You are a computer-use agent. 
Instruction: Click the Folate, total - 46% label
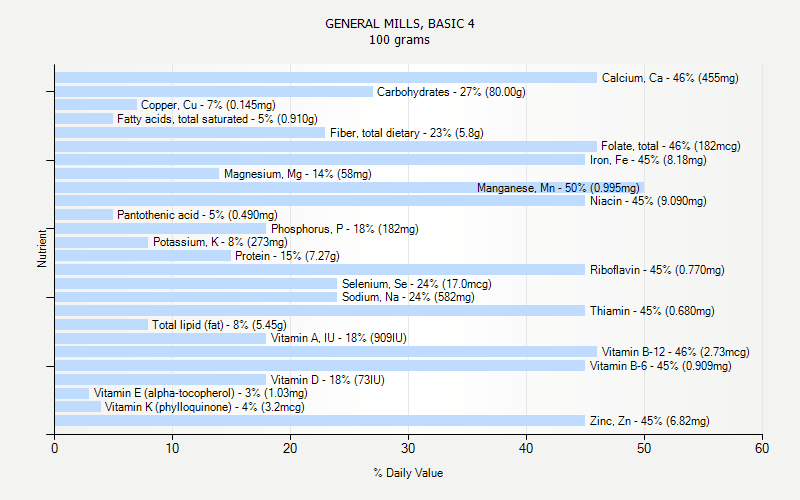click(670, 146)
